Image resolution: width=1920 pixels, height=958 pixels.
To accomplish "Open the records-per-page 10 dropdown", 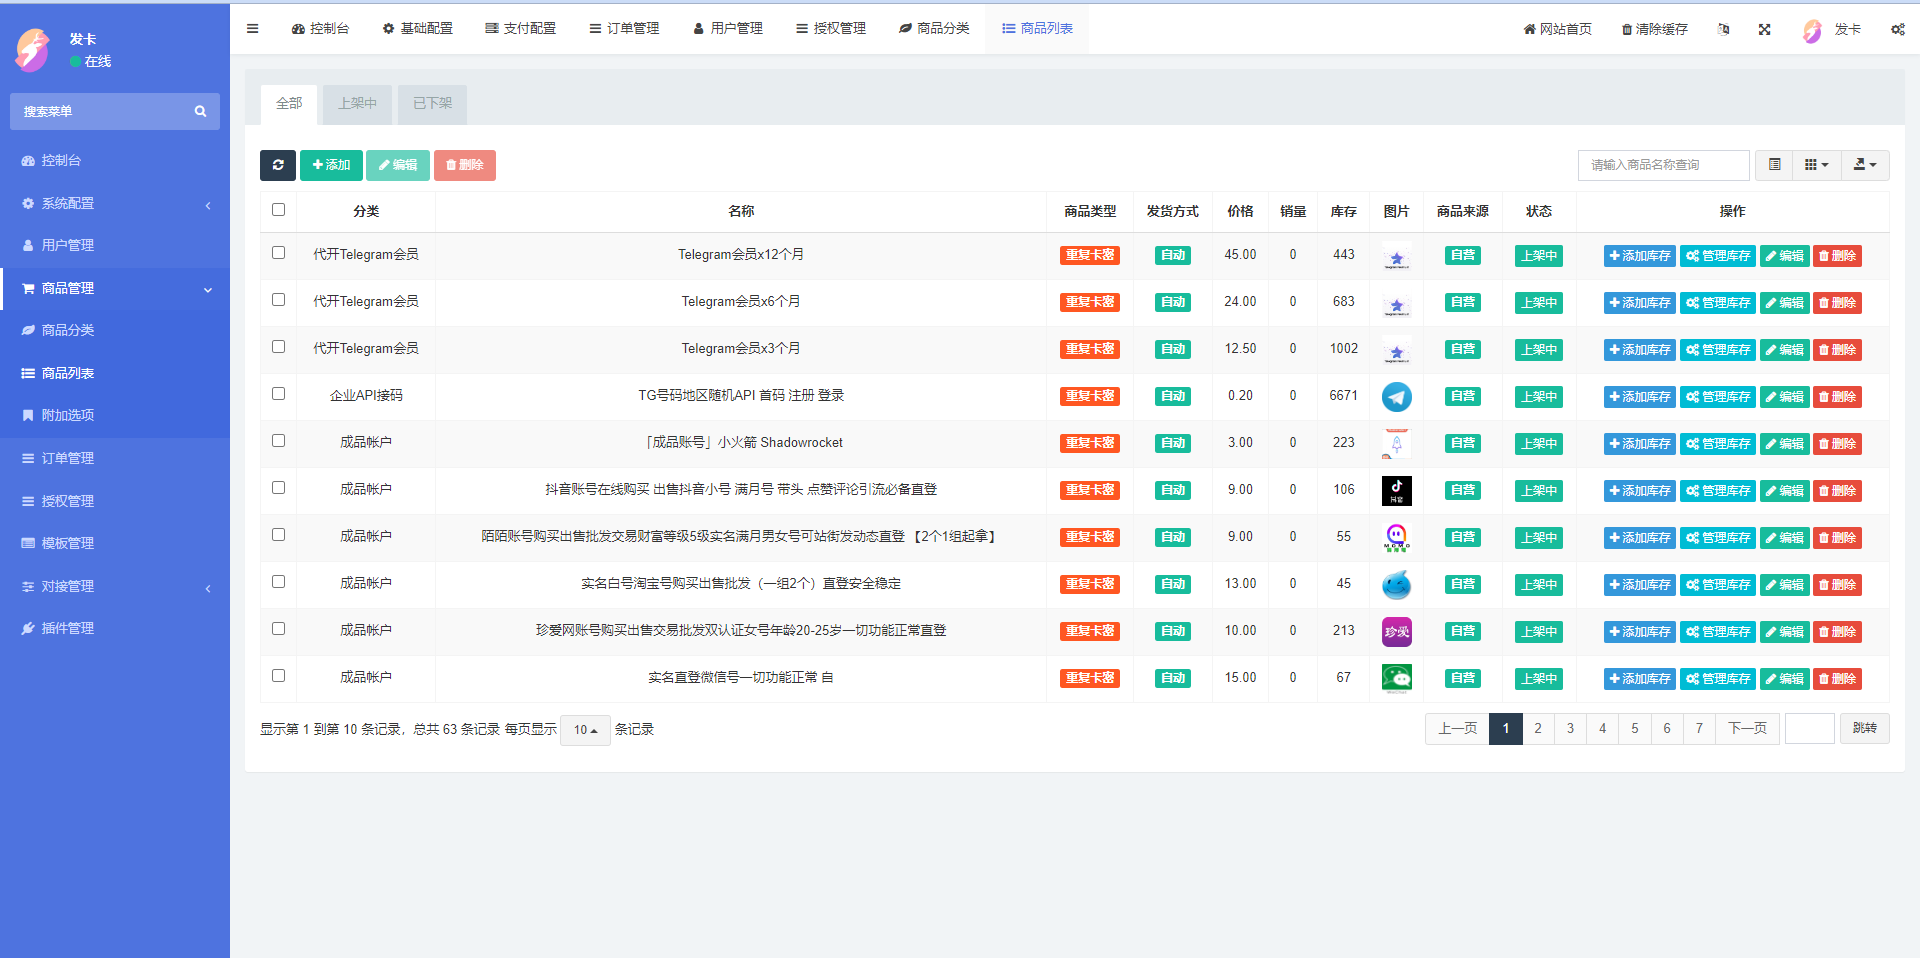I will 585,730.
